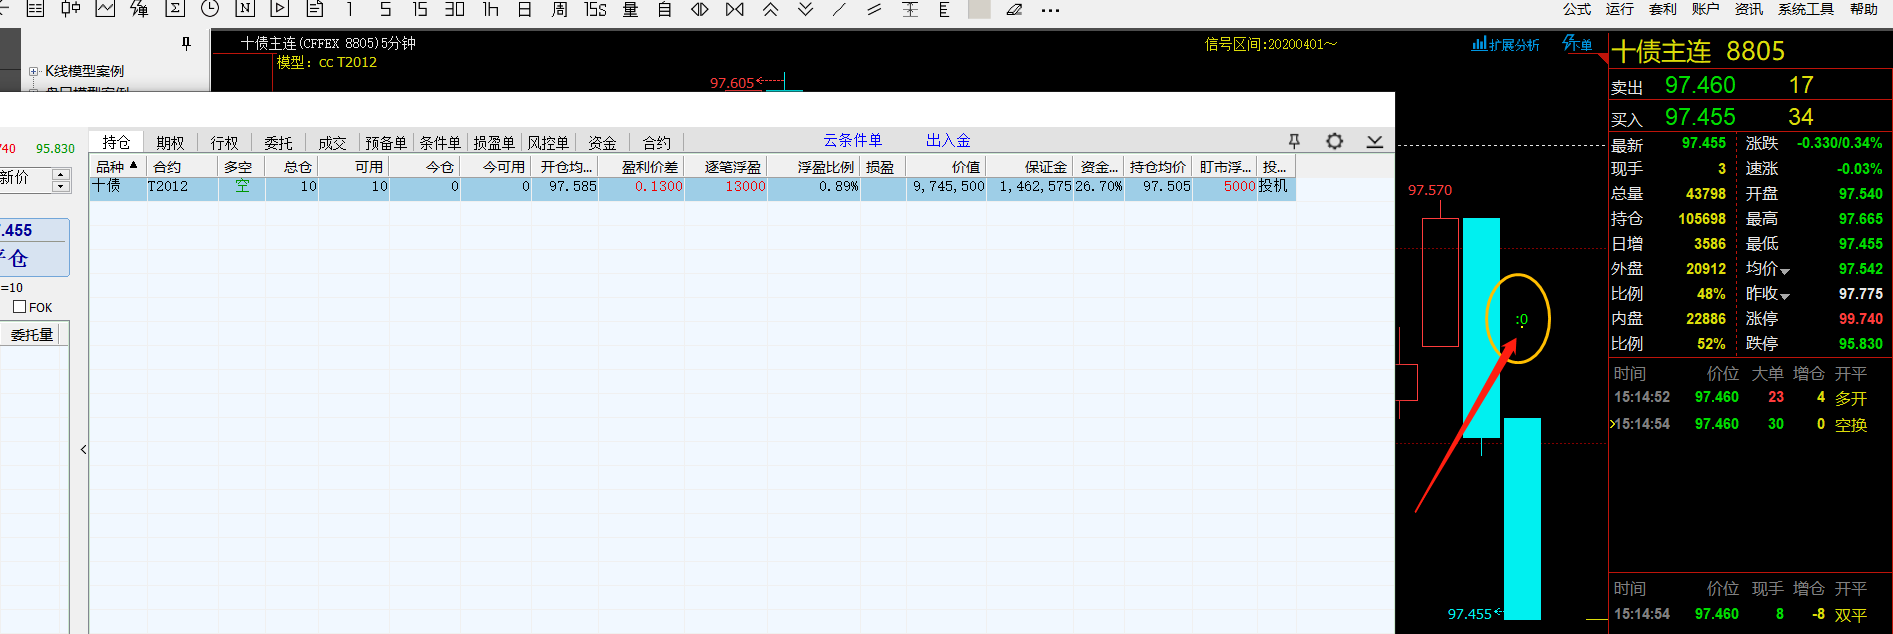Viewport: 1893px width, 634px height.
Task: Switch to the 委托 tab
Action: click(278, 143)
